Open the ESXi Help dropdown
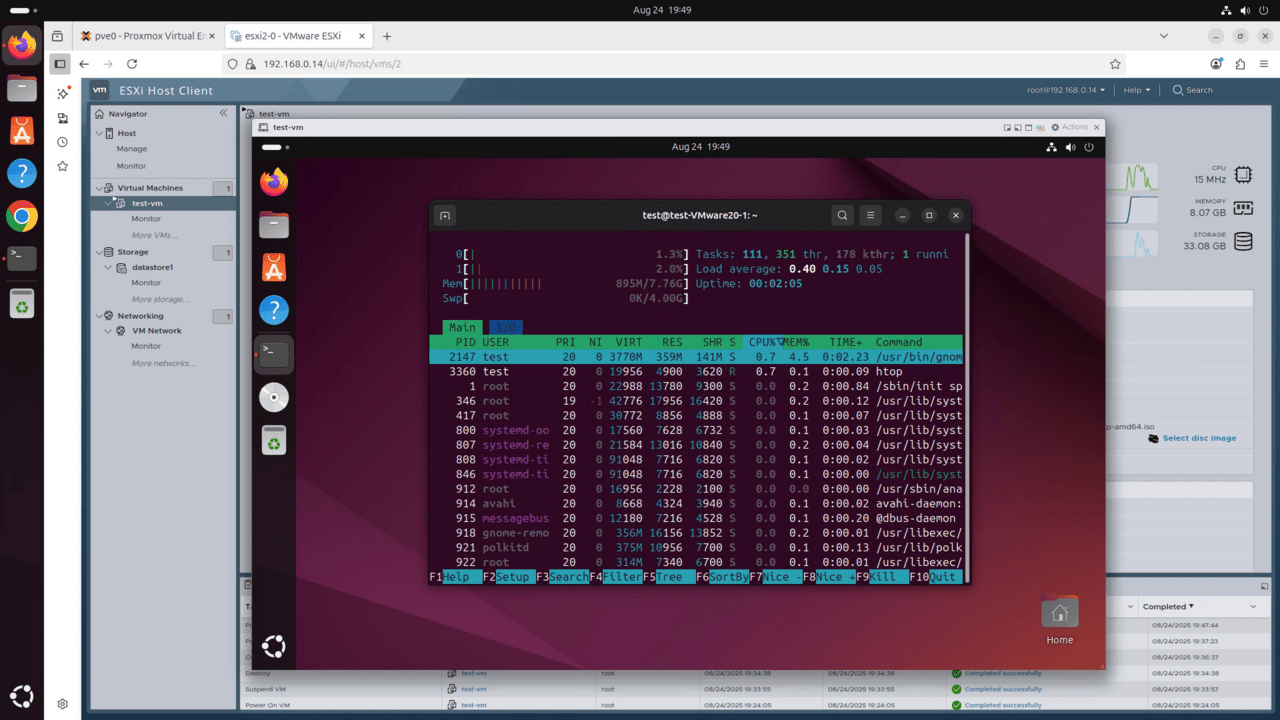This screenshot has height=720, width=1280. [1137, 90]
